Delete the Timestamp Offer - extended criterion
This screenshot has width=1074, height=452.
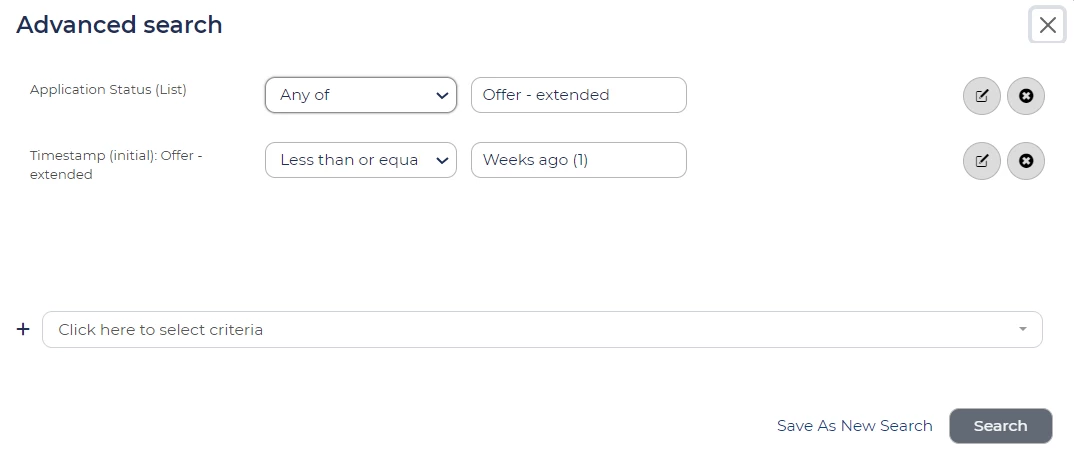click(1025, 160)
